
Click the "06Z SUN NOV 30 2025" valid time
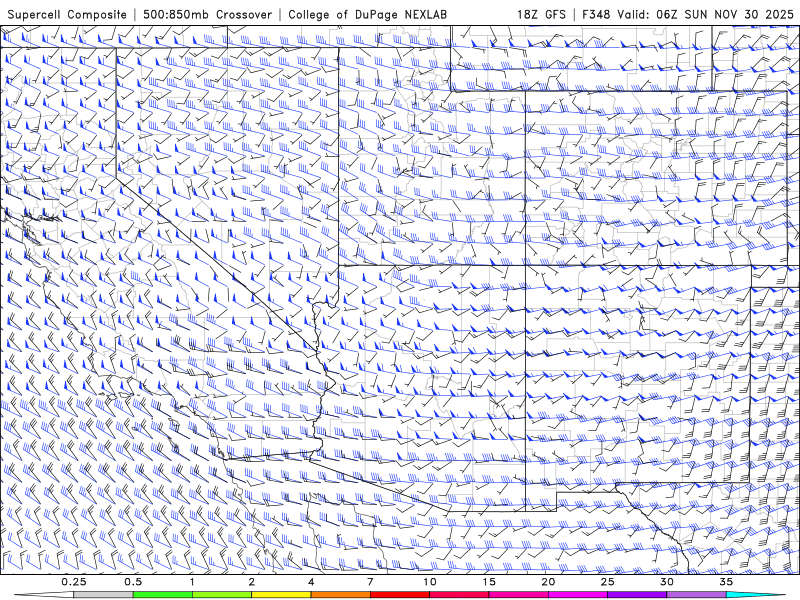tap(725, 15)
